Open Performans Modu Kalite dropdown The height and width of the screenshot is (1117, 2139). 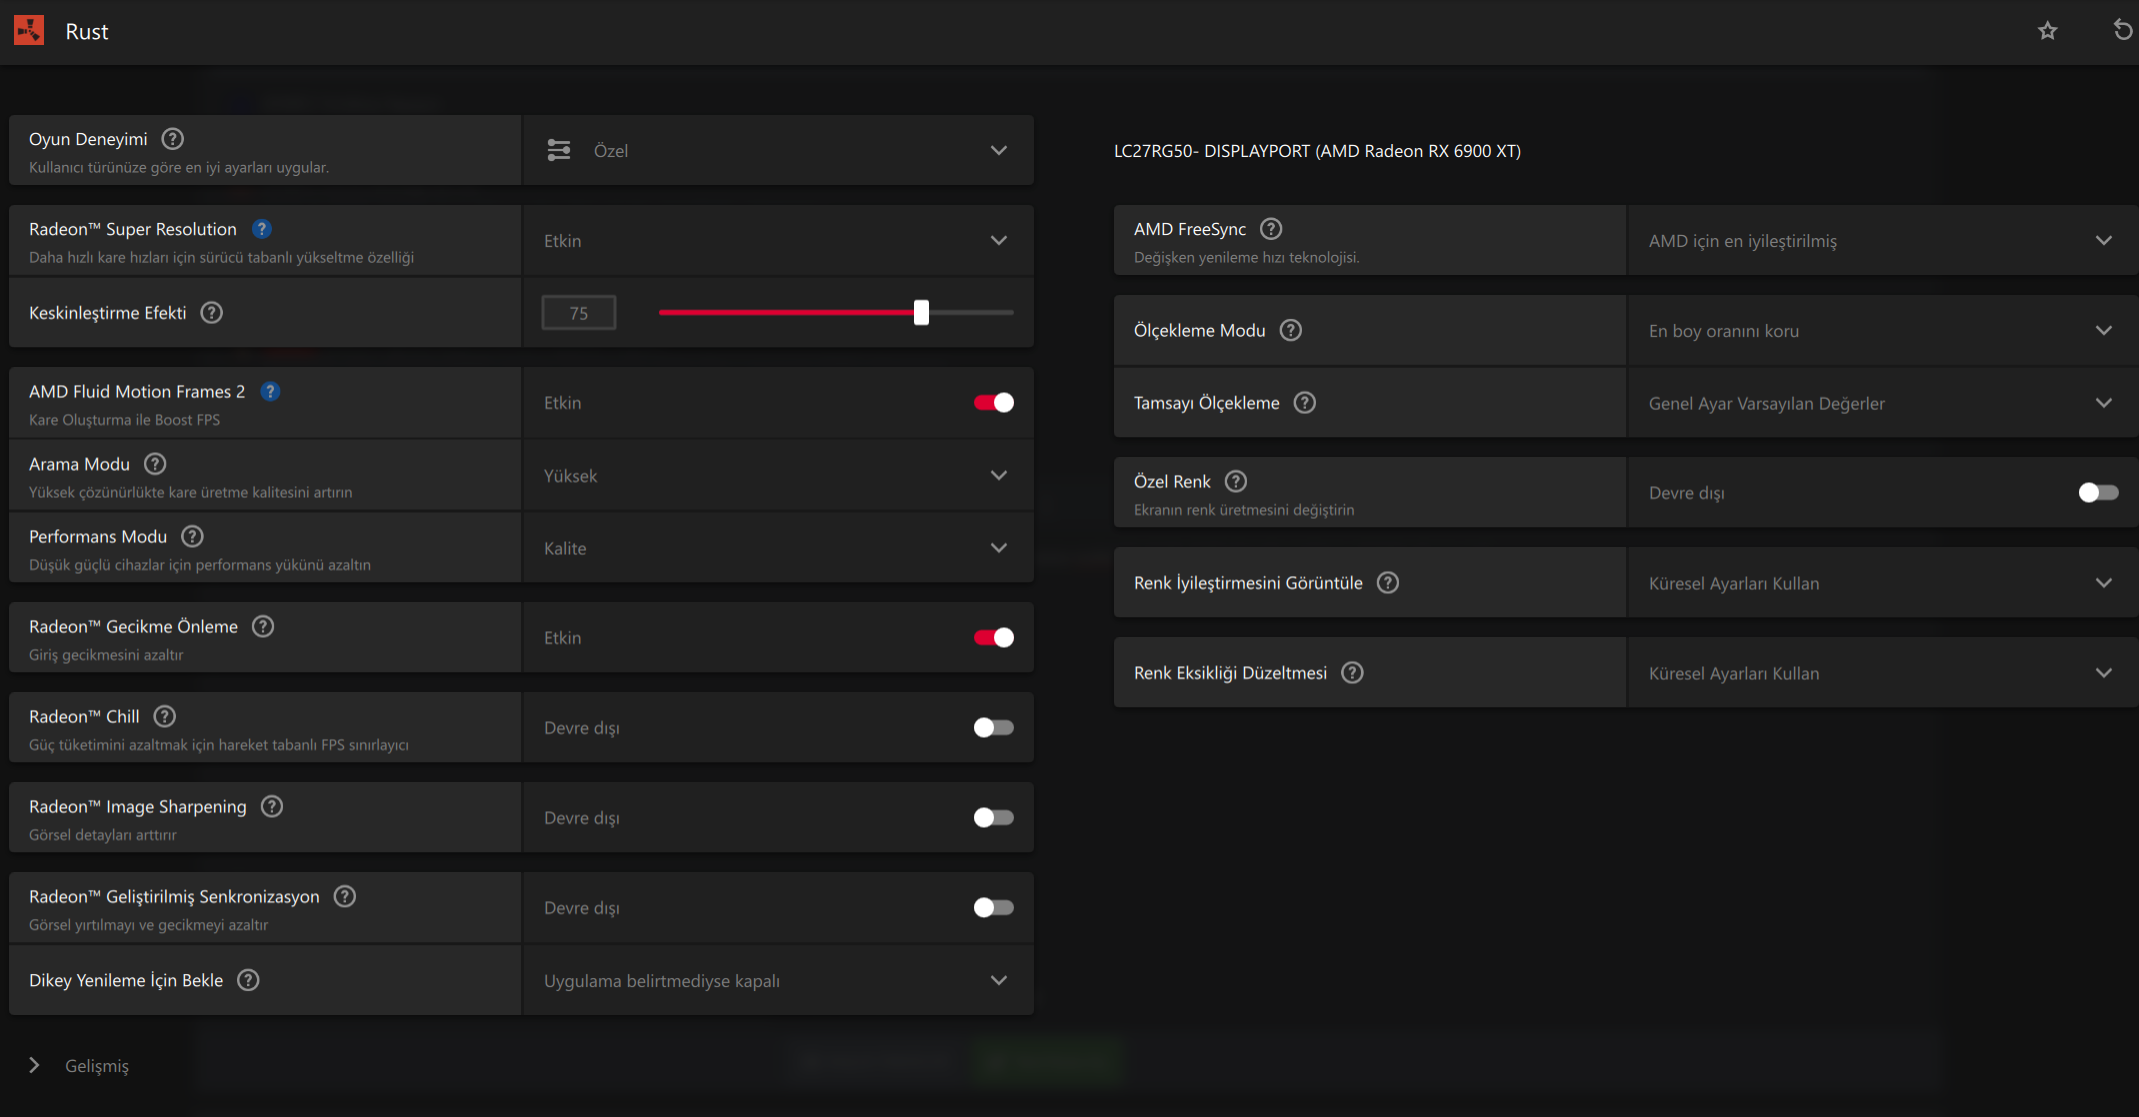(x=778, y=548)
